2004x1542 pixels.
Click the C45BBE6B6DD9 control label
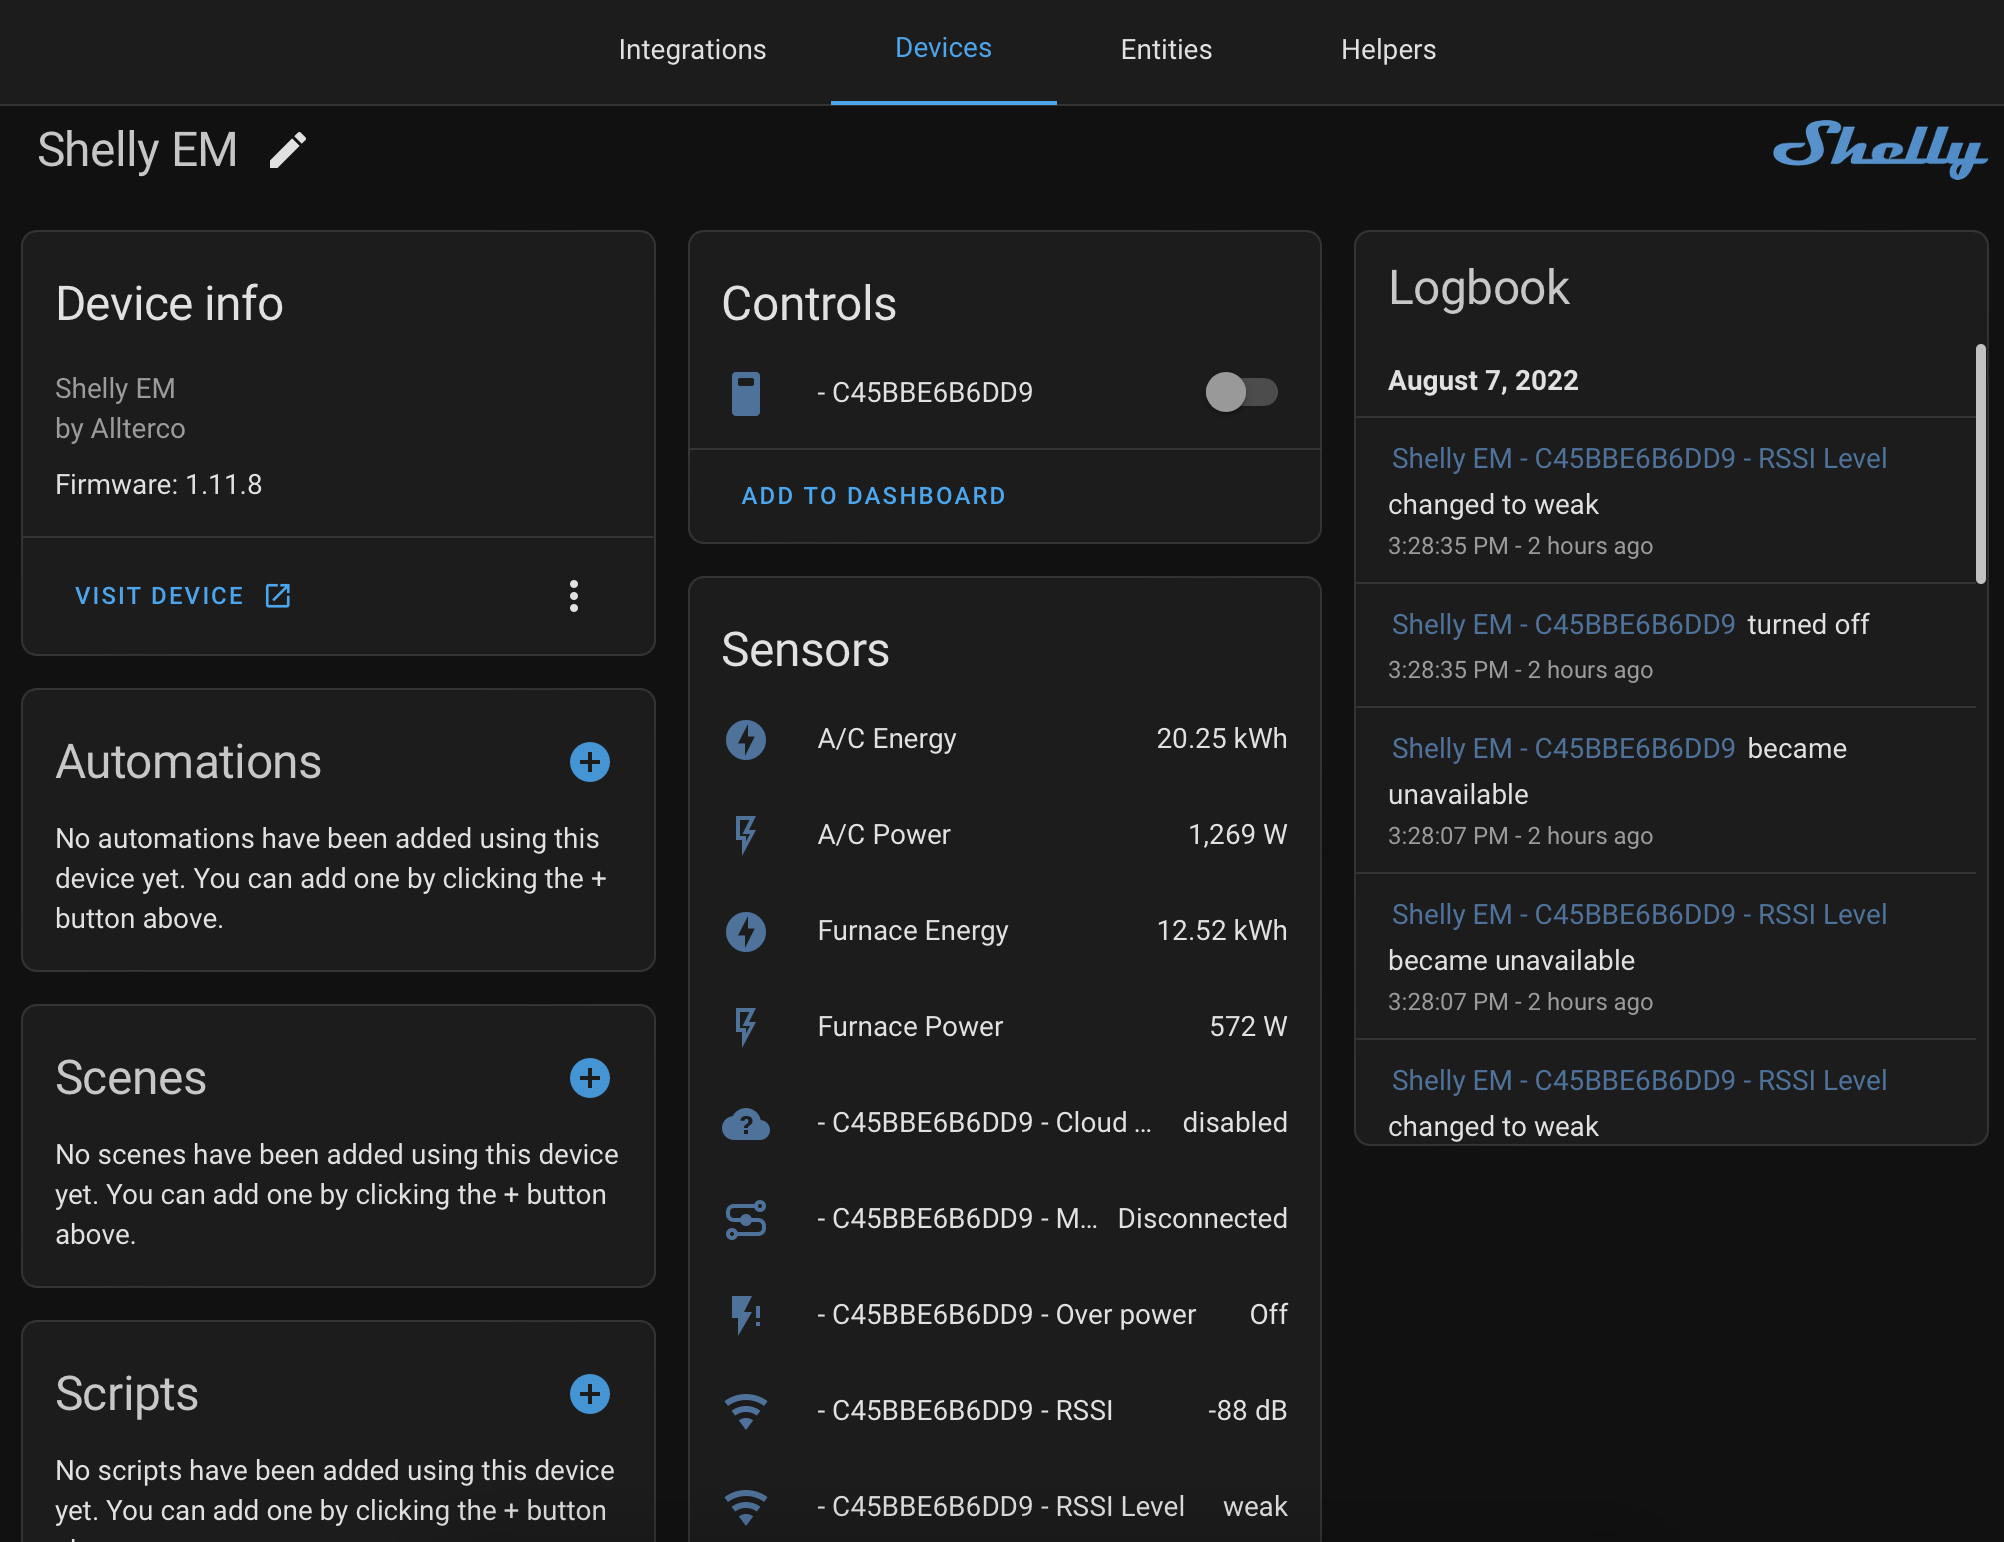[925, 393]
